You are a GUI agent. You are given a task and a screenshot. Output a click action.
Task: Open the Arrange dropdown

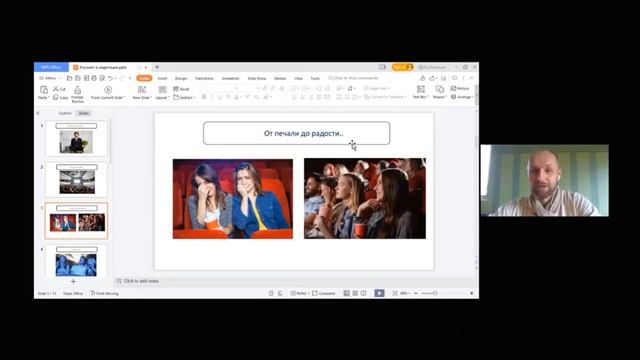(462, 97)
